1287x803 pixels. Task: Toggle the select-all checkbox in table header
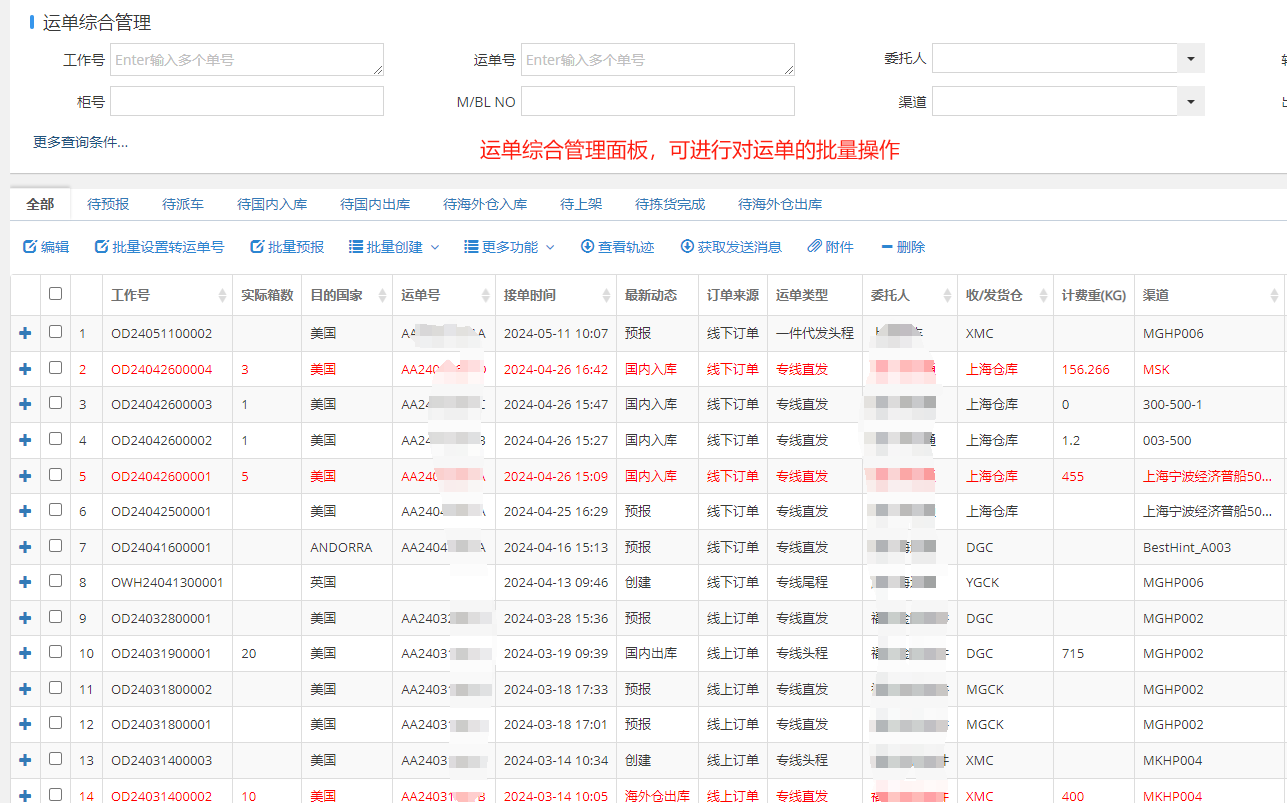[x=56, y=294]
